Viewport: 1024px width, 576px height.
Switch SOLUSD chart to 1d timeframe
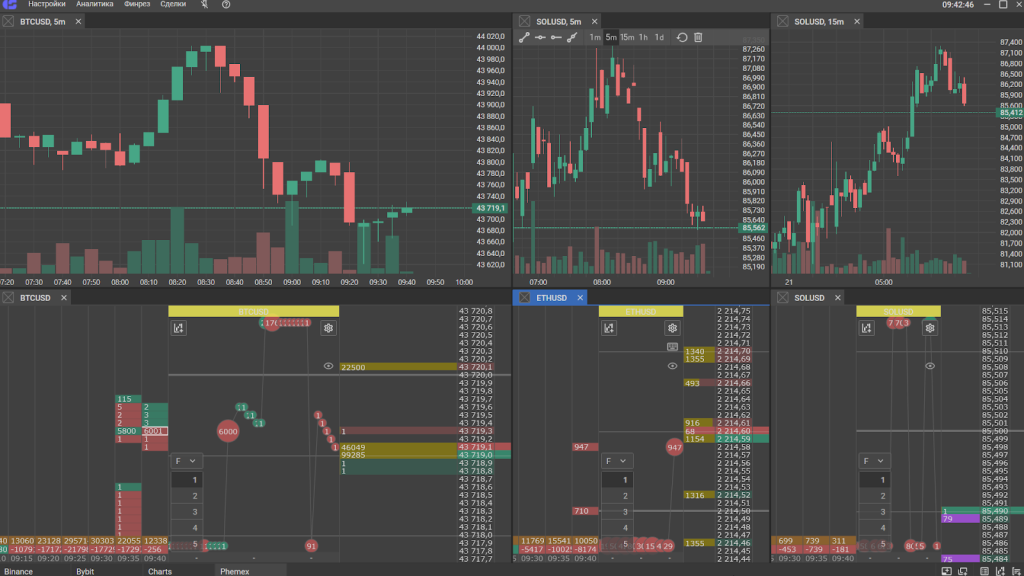pyautogui.click(x=659, y=37)
